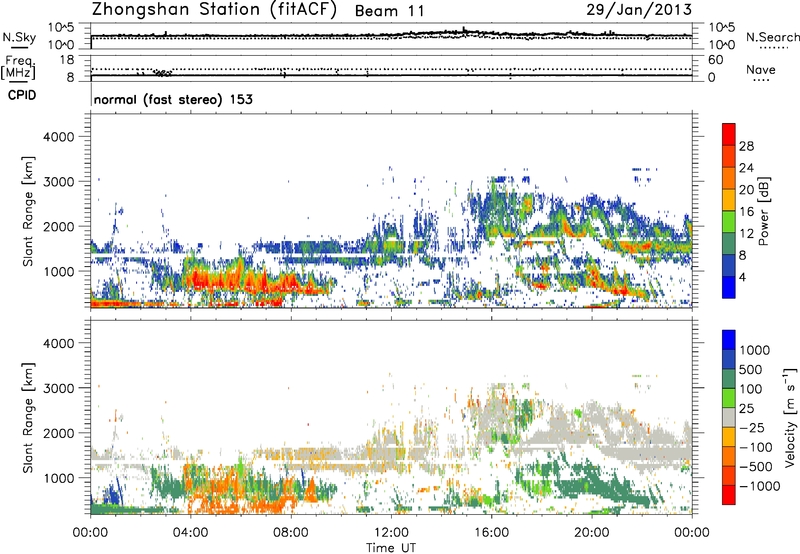This screenshot has height=554, width=800.
Task: Click the Power [dB] color bar
Action: pyautogui.click(x=729, y=210)
